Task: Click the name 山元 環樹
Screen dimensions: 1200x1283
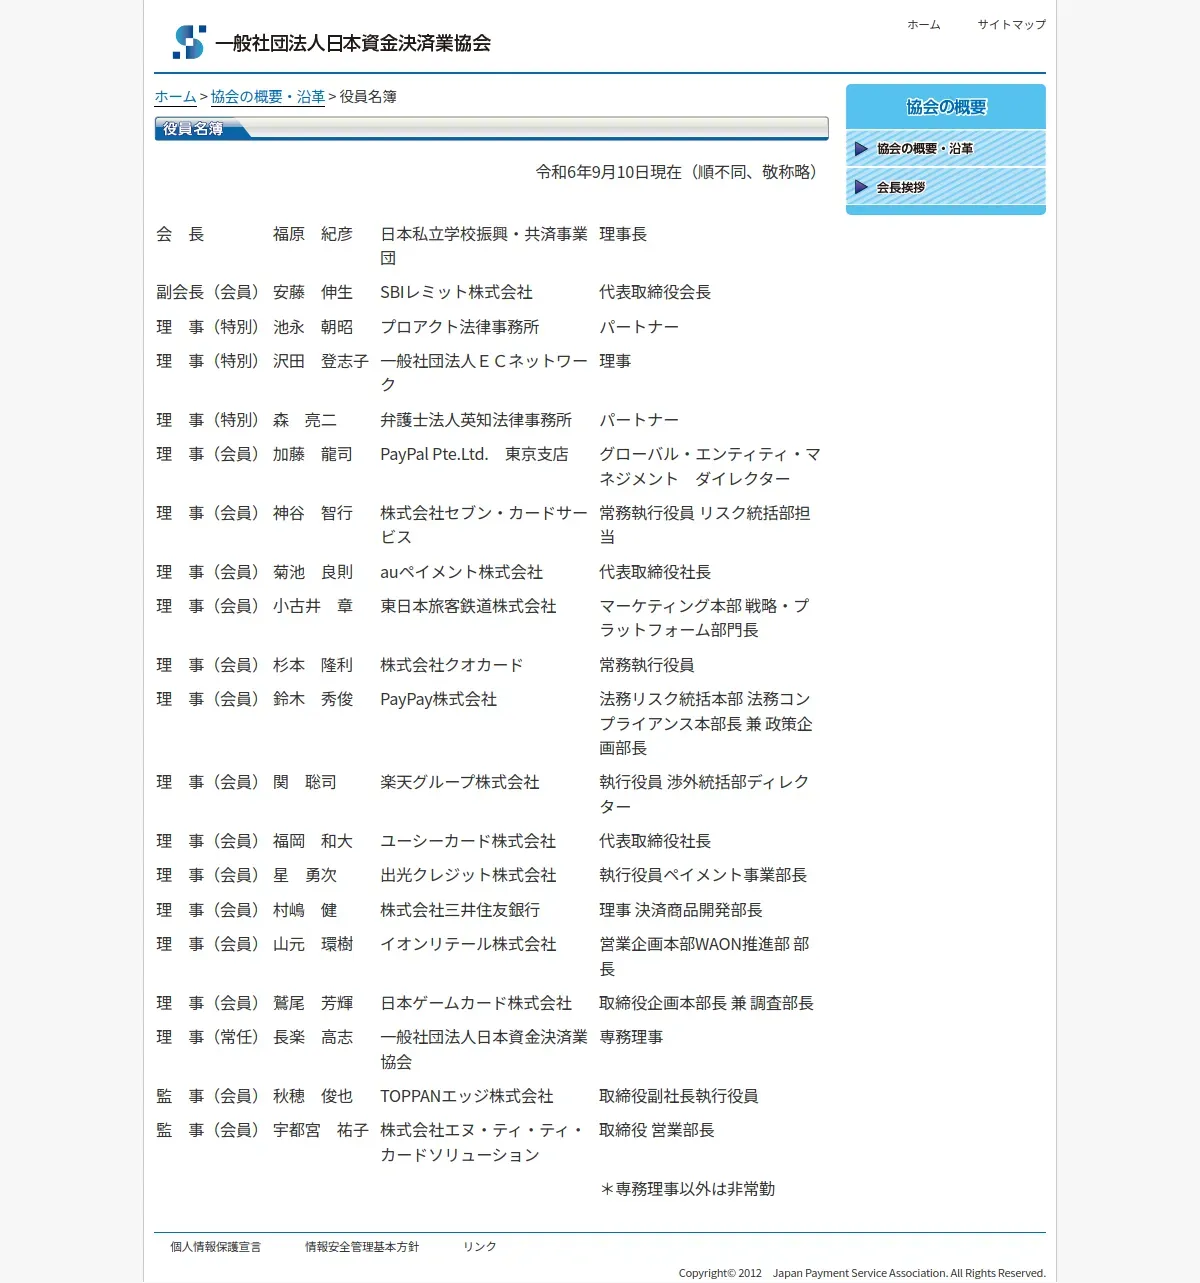Action: point(313,944)
